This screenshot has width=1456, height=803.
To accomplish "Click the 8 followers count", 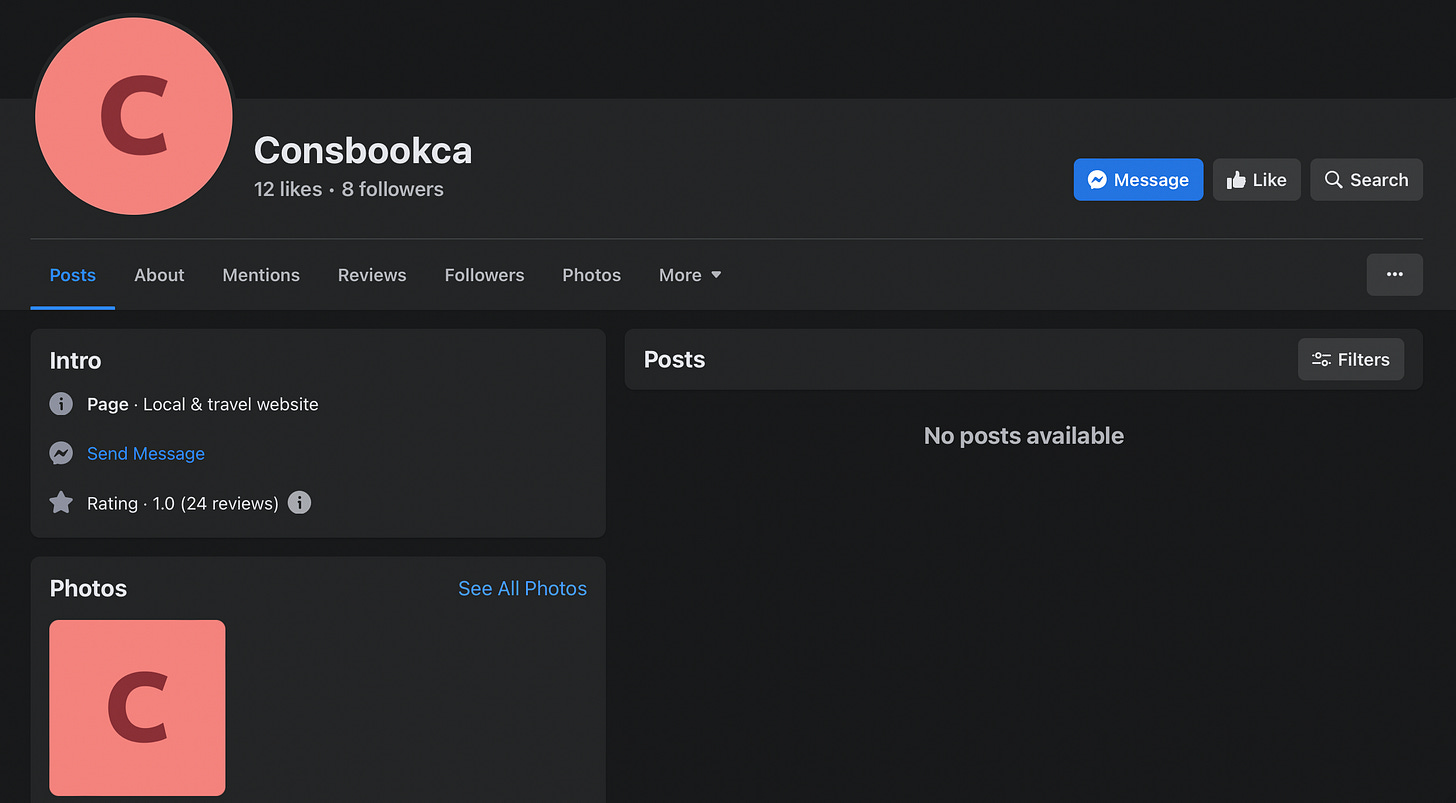I will point(393,189).
